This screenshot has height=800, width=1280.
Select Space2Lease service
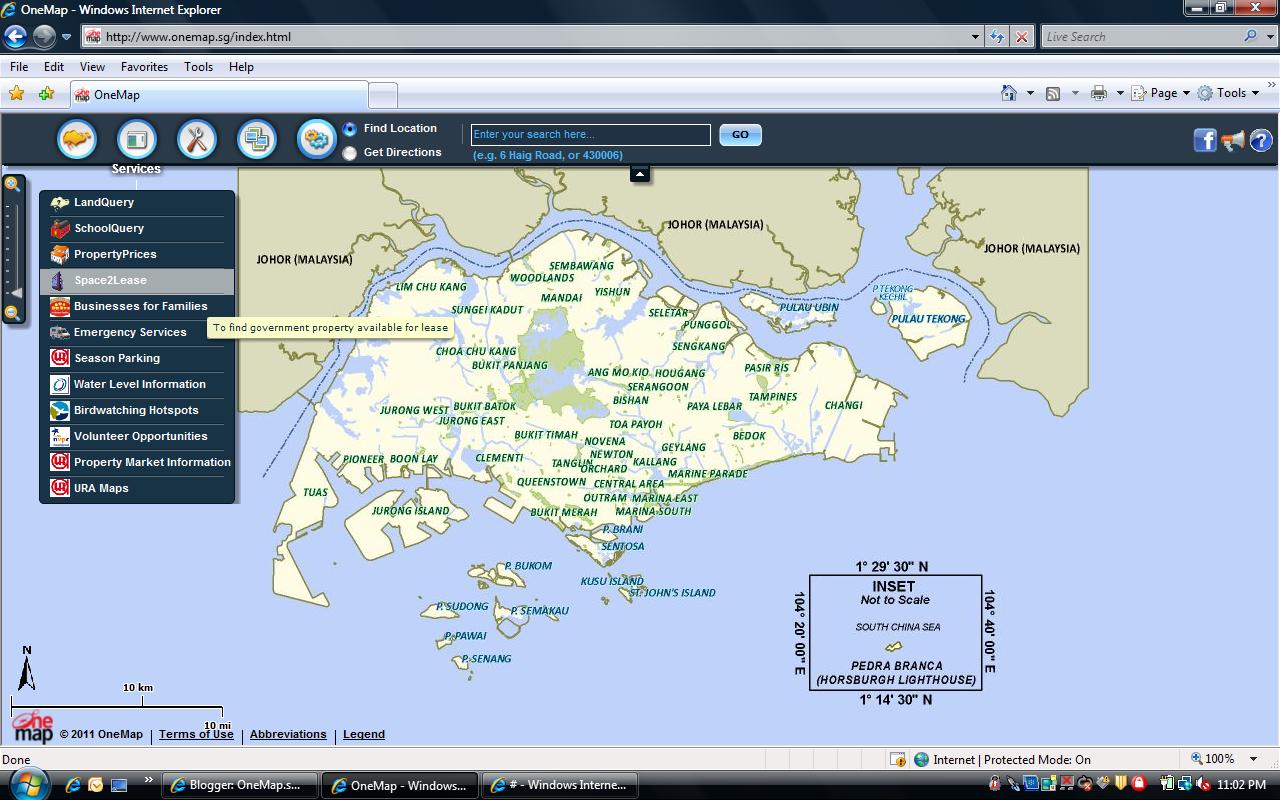click(137, 281)
